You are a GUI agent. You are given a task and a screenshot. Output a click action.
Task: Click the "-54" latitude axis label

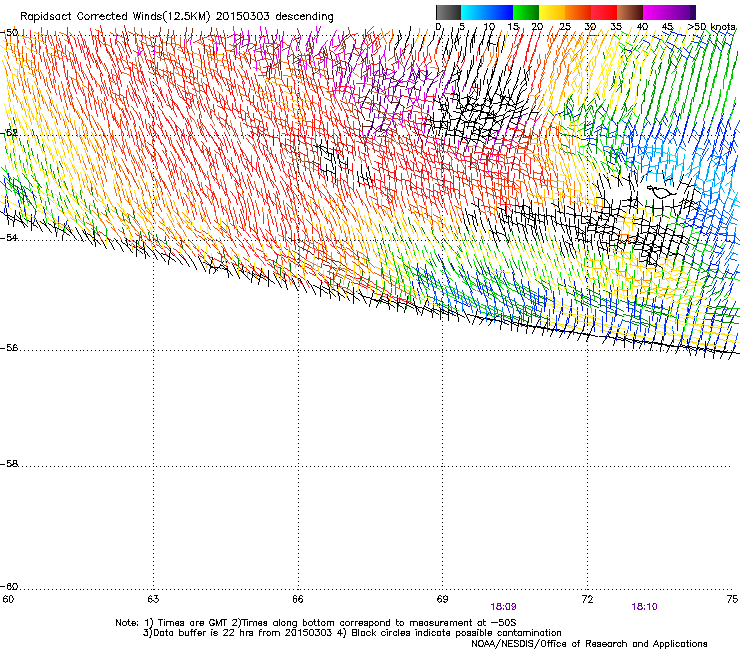point(8,237)
